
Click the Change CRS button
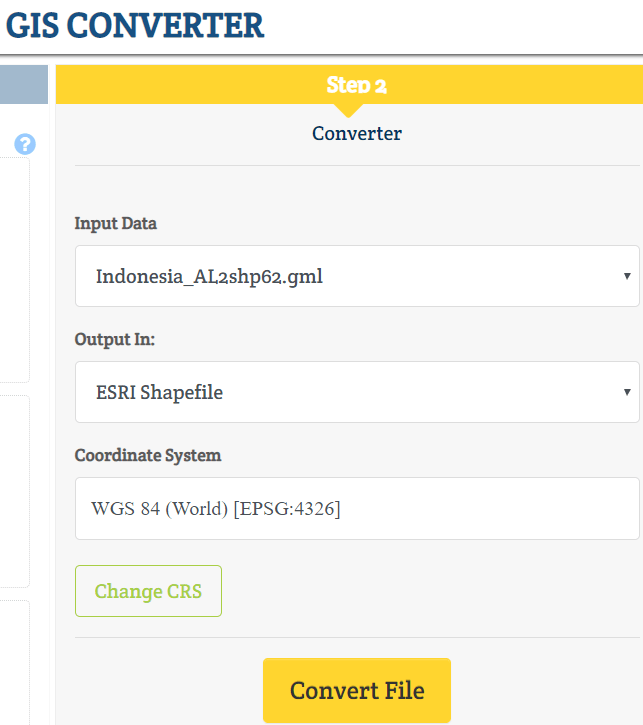[x=148, y=591]
